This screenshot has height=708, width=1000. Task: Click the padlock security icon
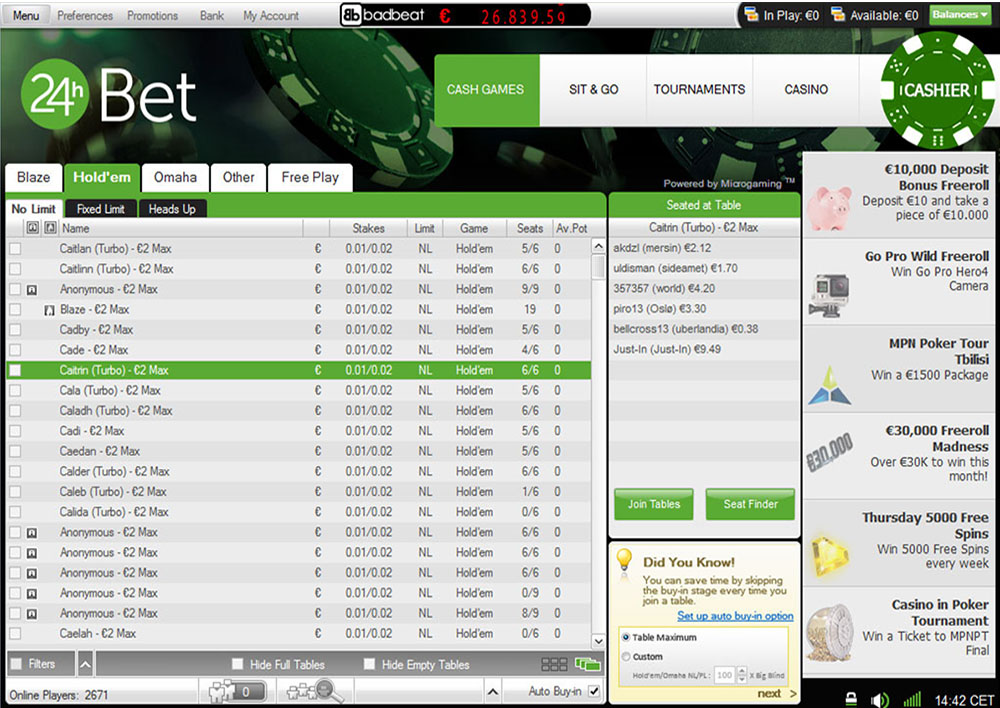pyautogui.click(x=851, y=699)
